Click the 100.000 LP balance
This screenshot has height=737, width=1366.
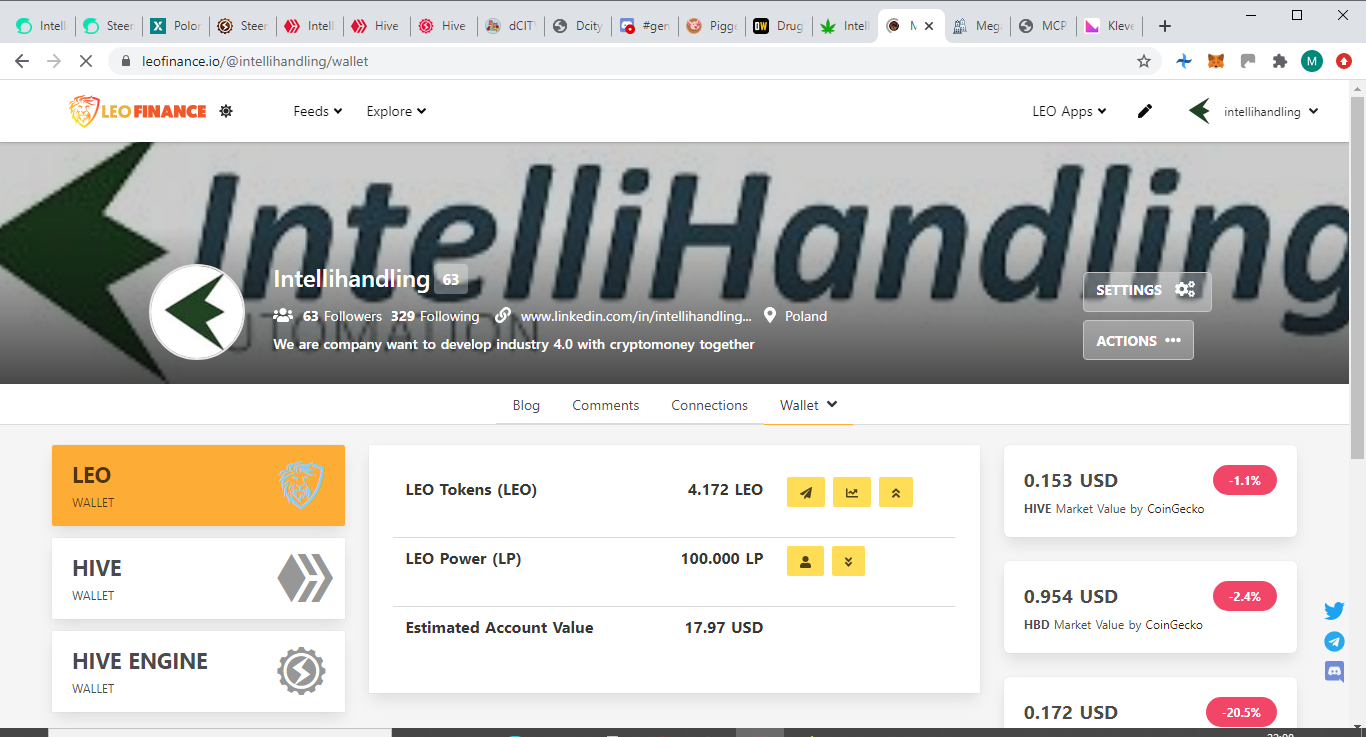722,559
